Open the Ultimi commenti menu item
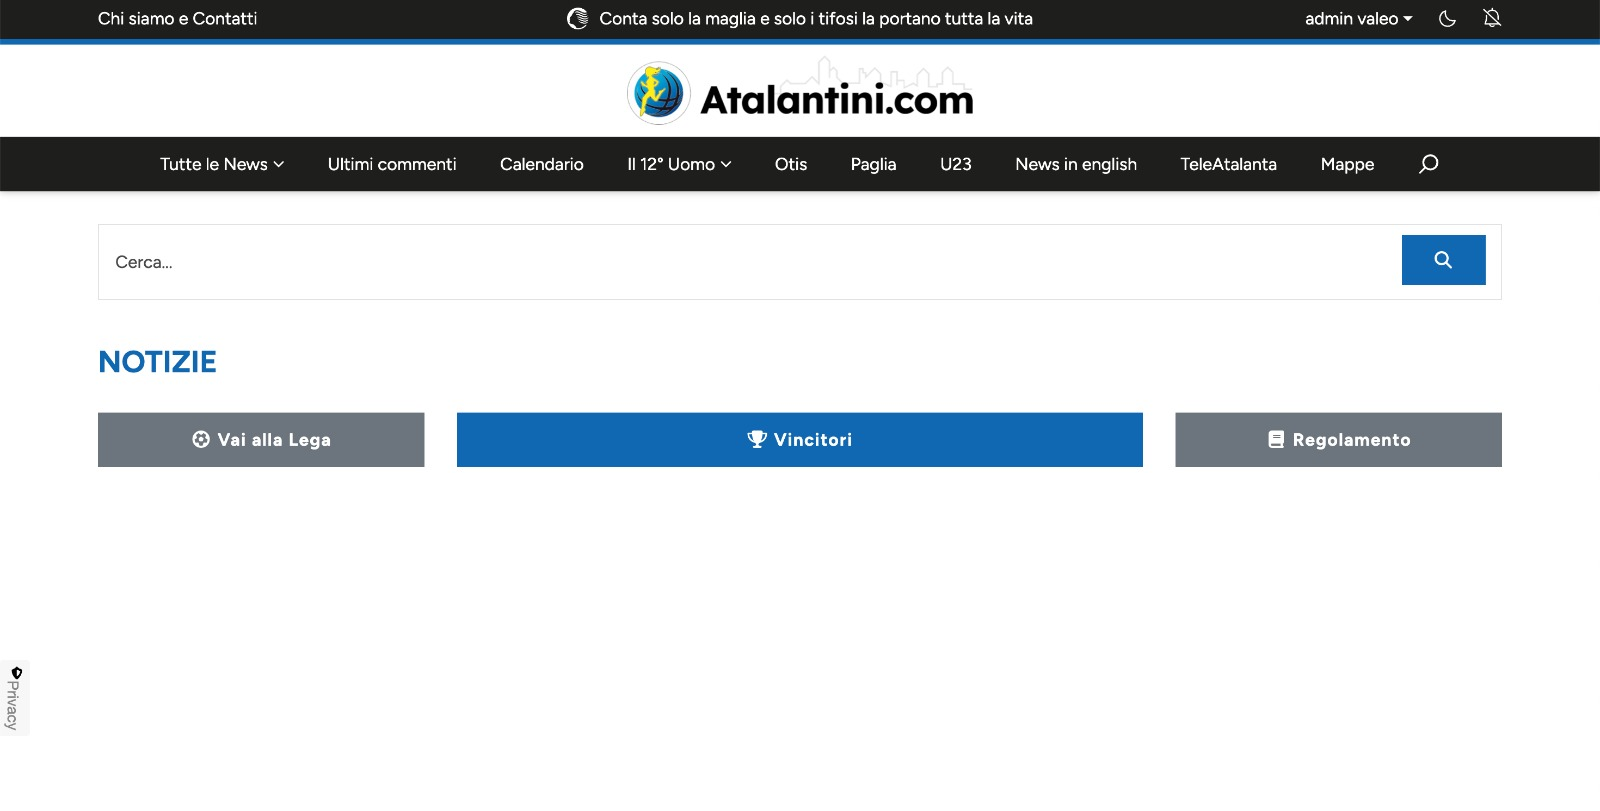1600x811 pixels. (392, 164)
